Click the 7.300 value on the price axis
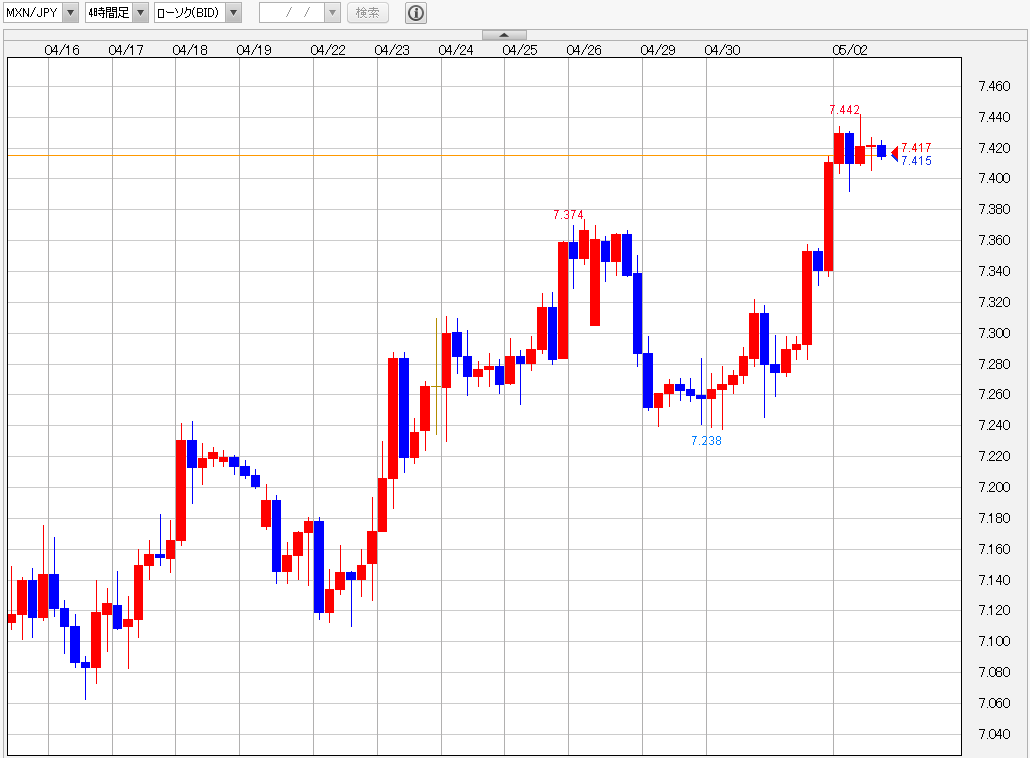This screenshot has width=1030, height=758. coord(993,333)
